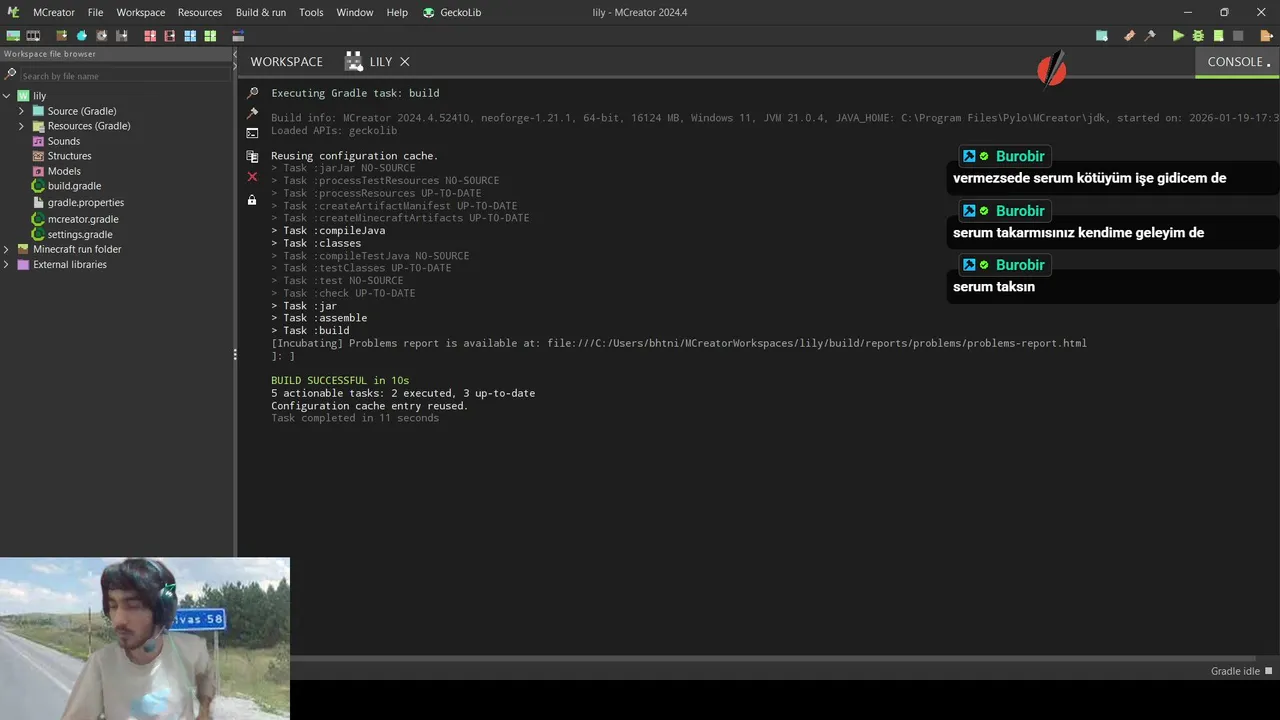Screen dimensions: 1280x720
Task: Open the Resources menu
Action: click(x=200, y=12)
